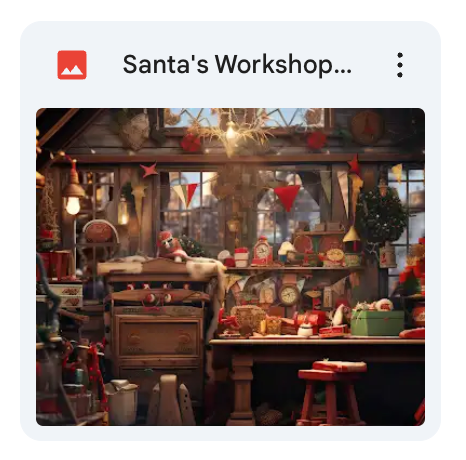Click the wooden dresser drawer in the image

(x=158, y=337)
